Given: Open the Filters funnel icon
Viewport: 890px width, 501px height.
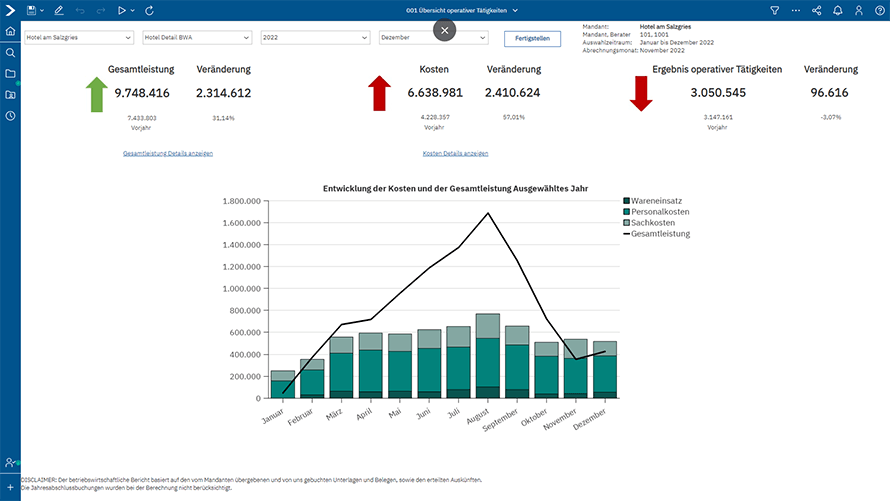Looking at the screenshot, I should (x=774, y=10).
